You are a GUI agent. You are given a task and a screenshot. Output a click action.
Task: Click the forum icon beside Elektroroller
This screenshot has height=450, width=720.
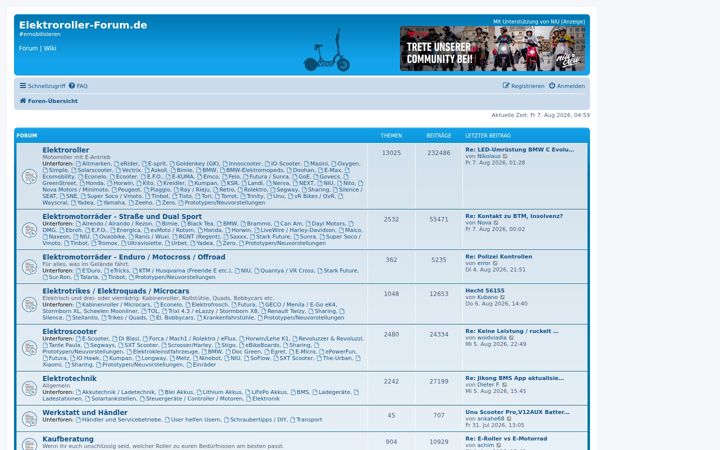pos(29,176)
